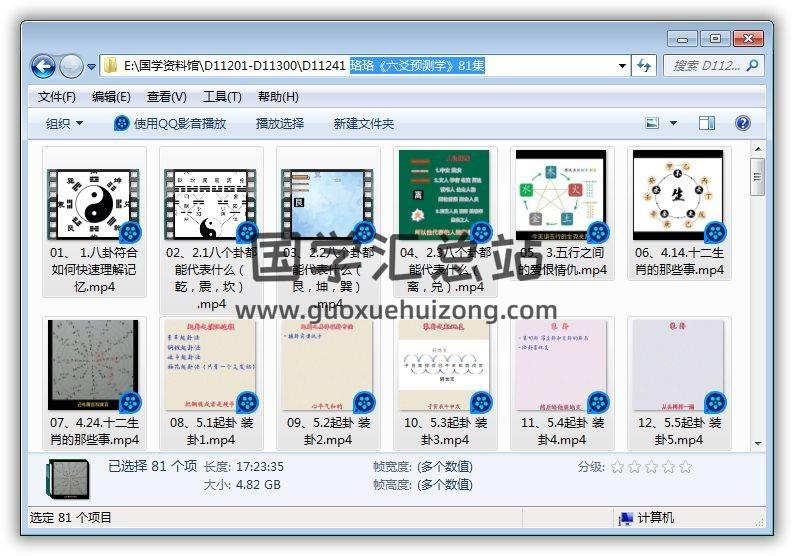
Task: Click 已选择 81 个项 in details pane
Action: point(152,466)
